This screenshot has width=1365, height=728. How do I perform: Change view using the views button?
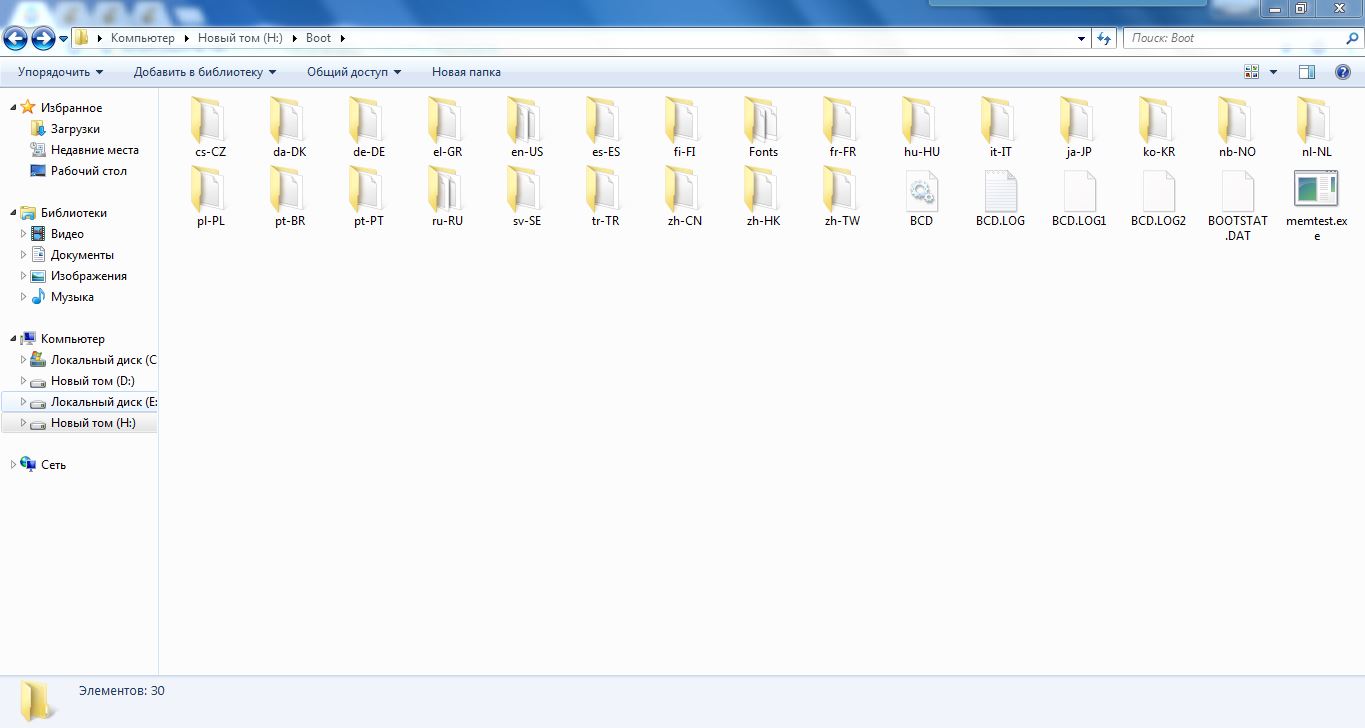[x=1252, y=72]
